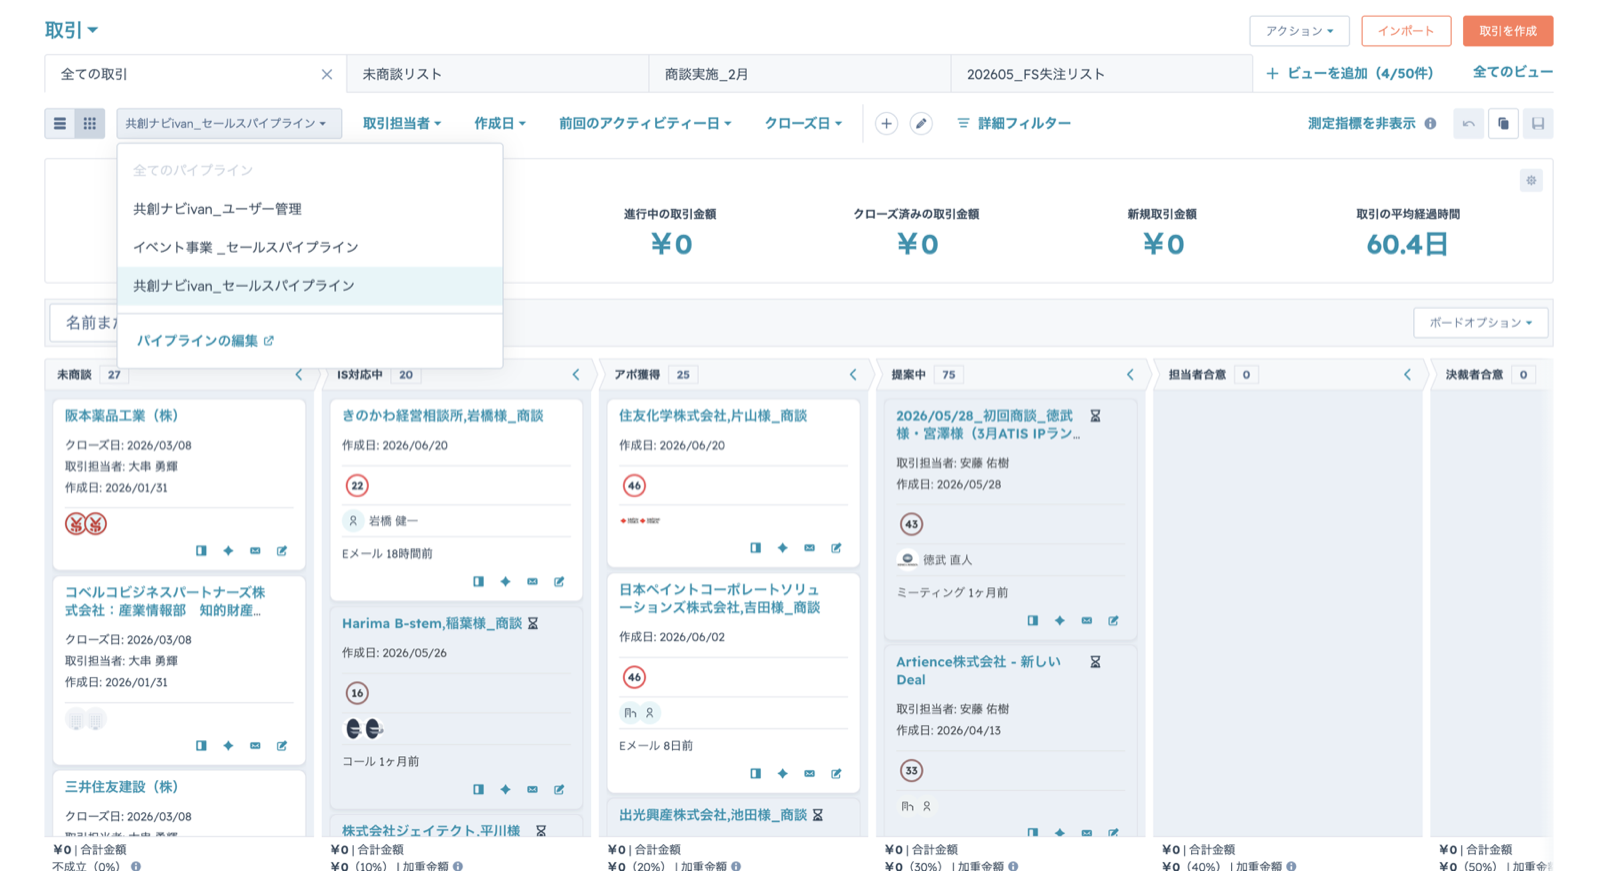
Task: Add note on コベルコビジネスパートナーズ card
Action: tap(282, 746)
